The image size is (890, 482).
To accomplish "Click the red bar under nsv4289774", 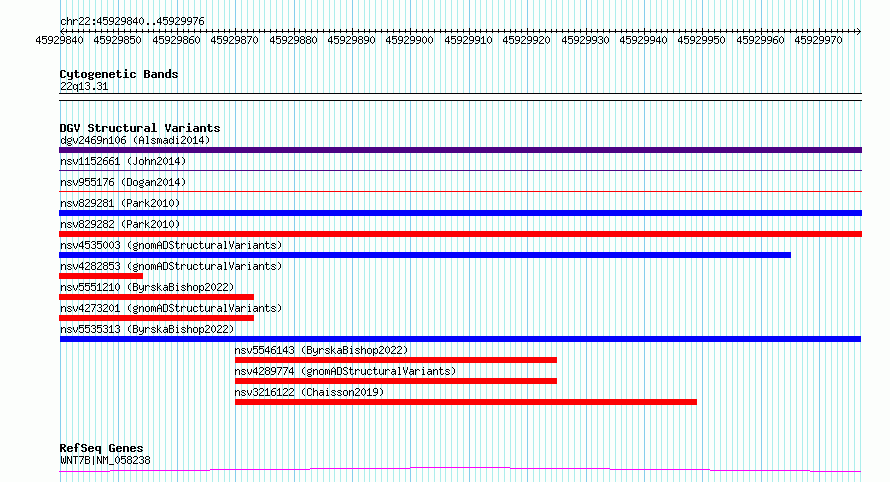I will (x=396, y=381).
